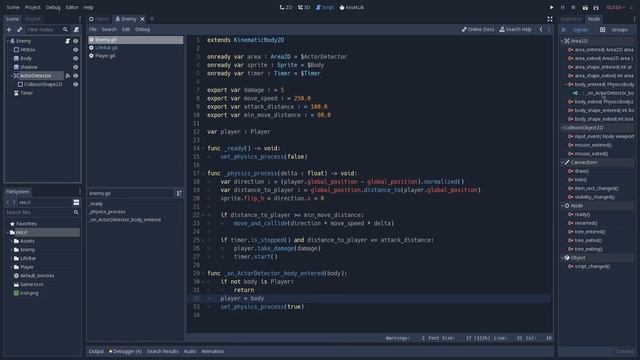This screenshot has width=640, height=360.
Task: Collapse the Enemy root node
Action: (7, 41)
